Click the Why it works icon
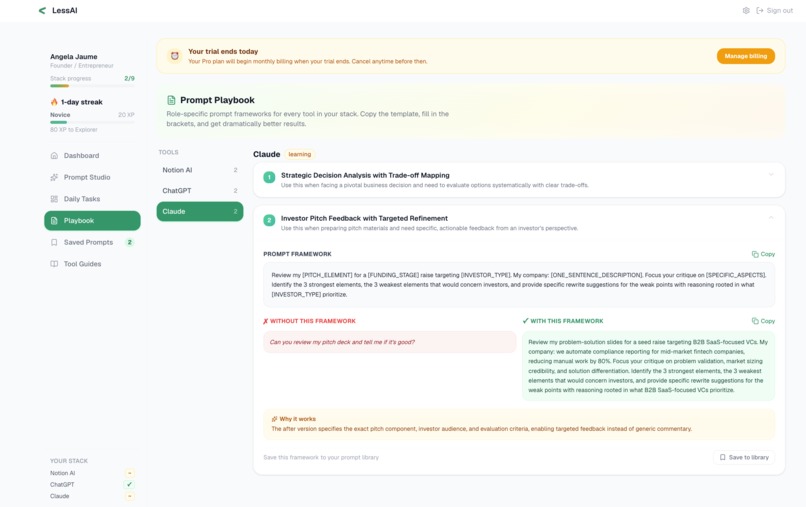 (x=274, y=419)
